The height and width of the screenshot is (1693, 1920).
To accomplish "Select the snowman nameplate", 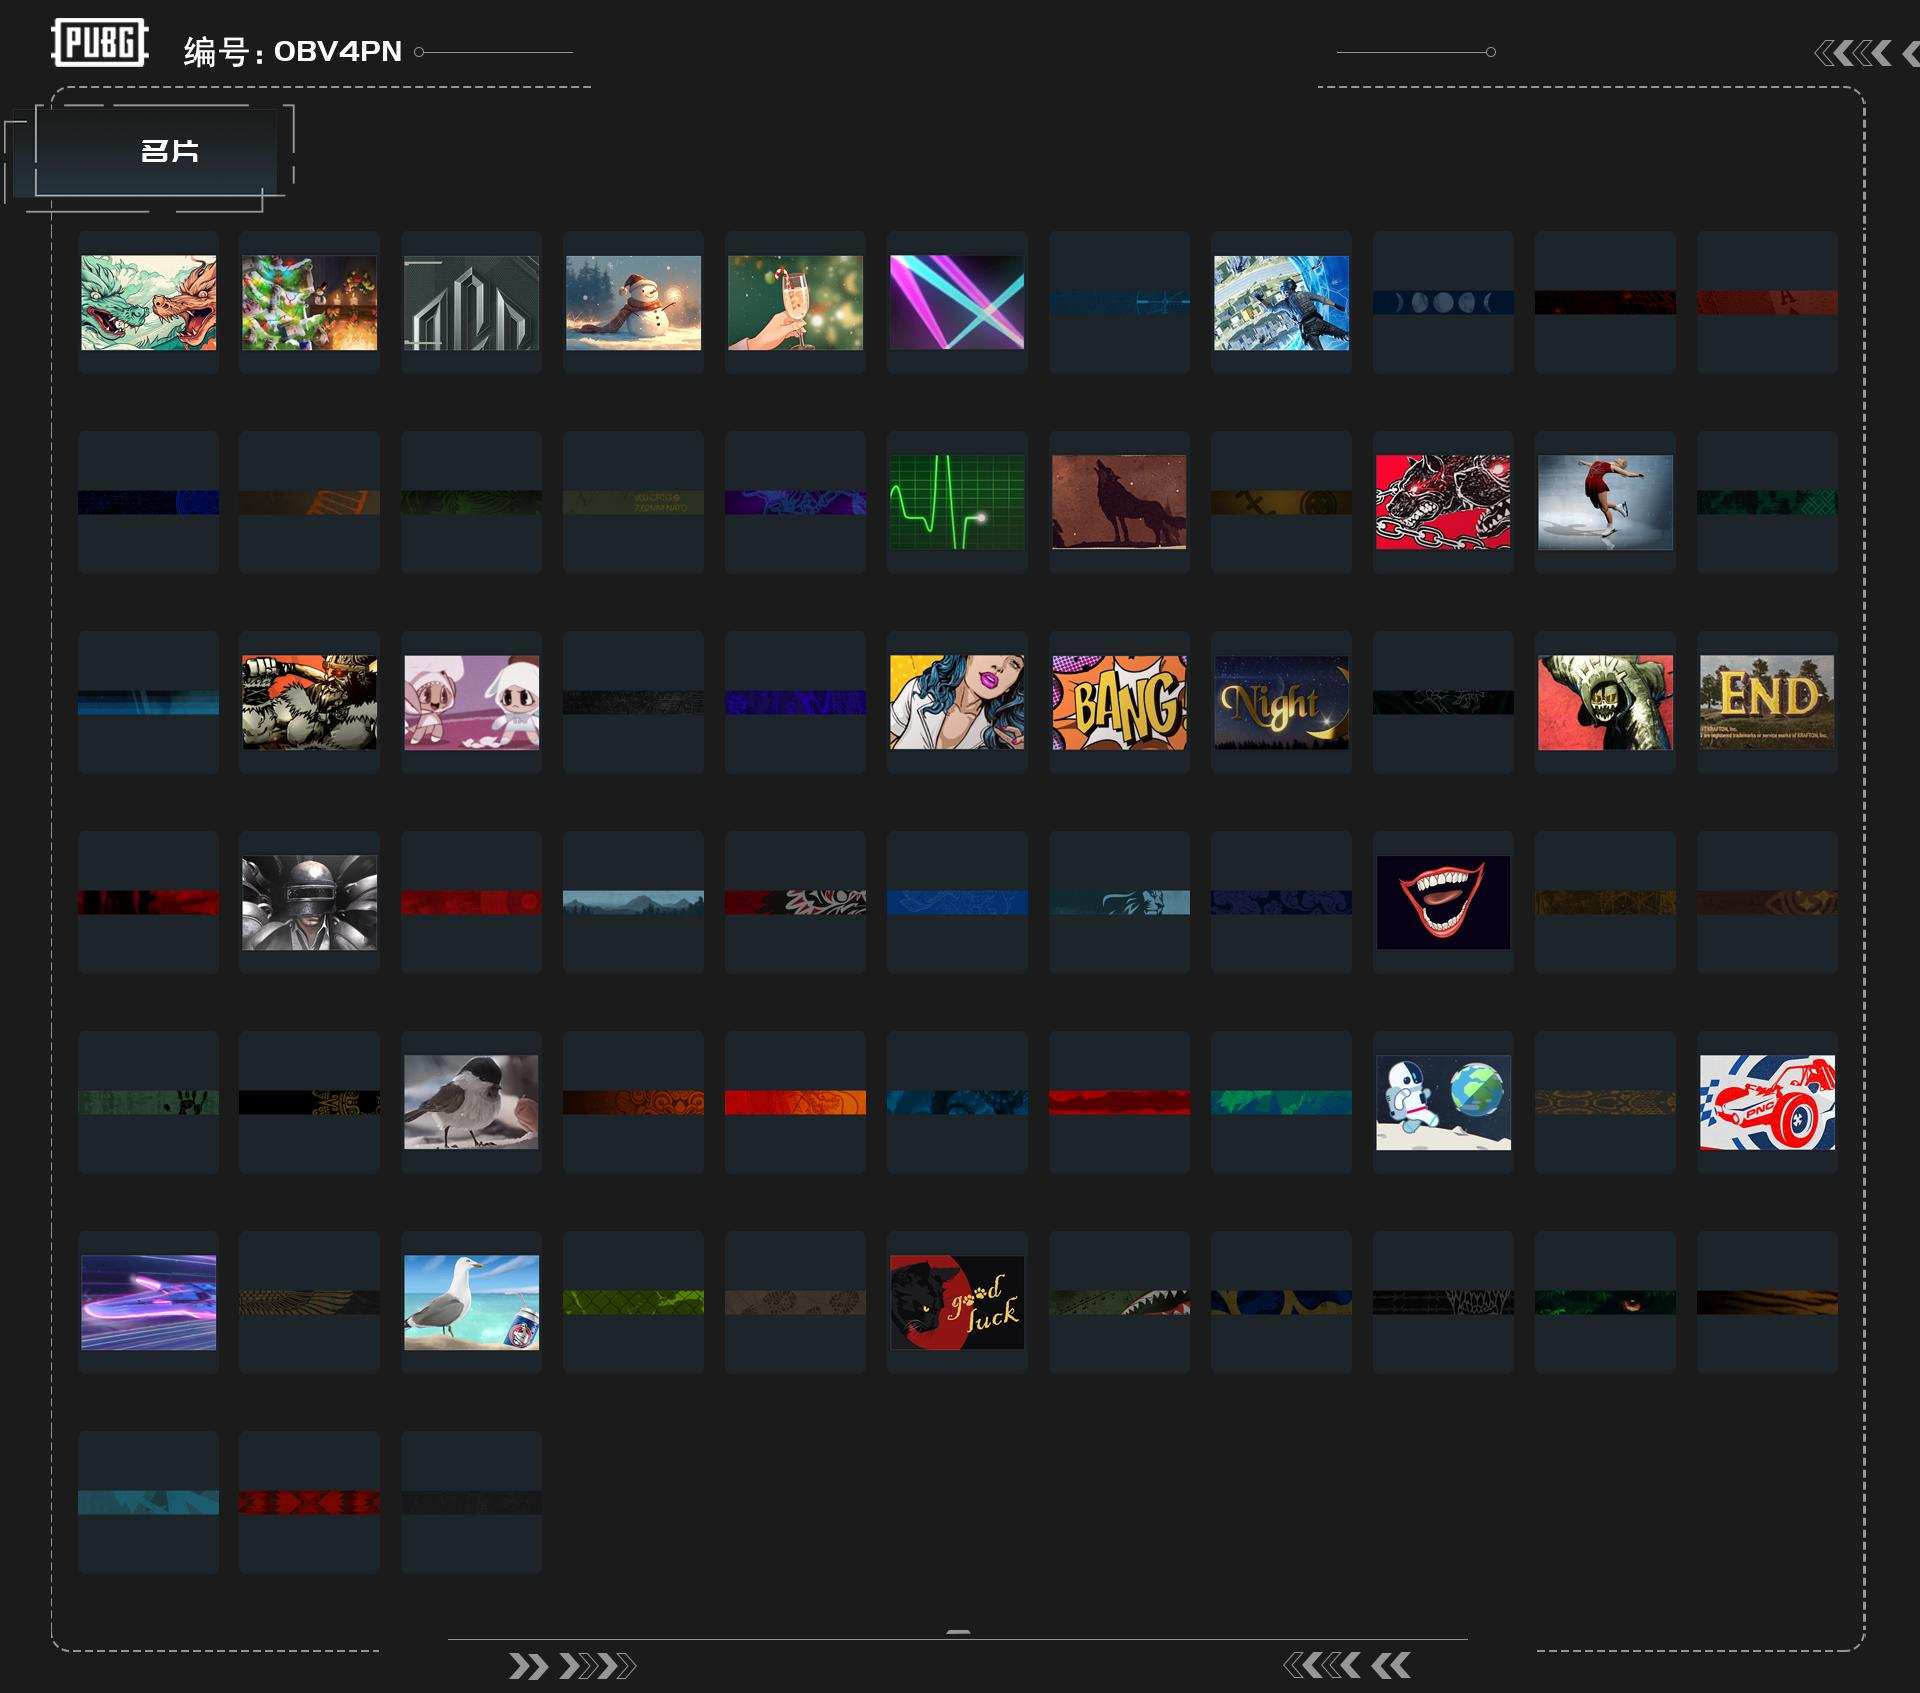I will coord(634,302).
